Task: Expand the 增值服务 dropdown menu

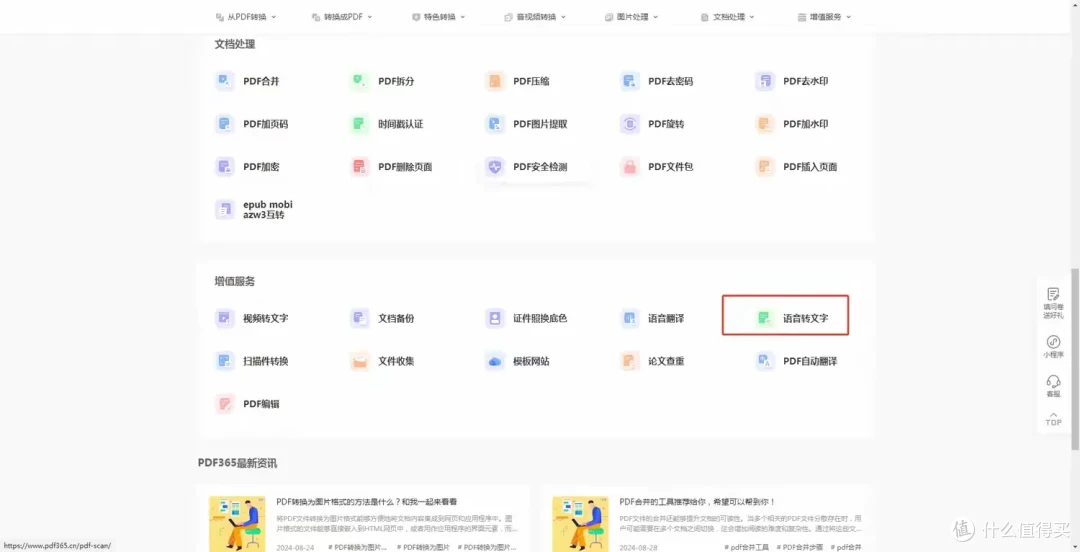Action: 824,17
